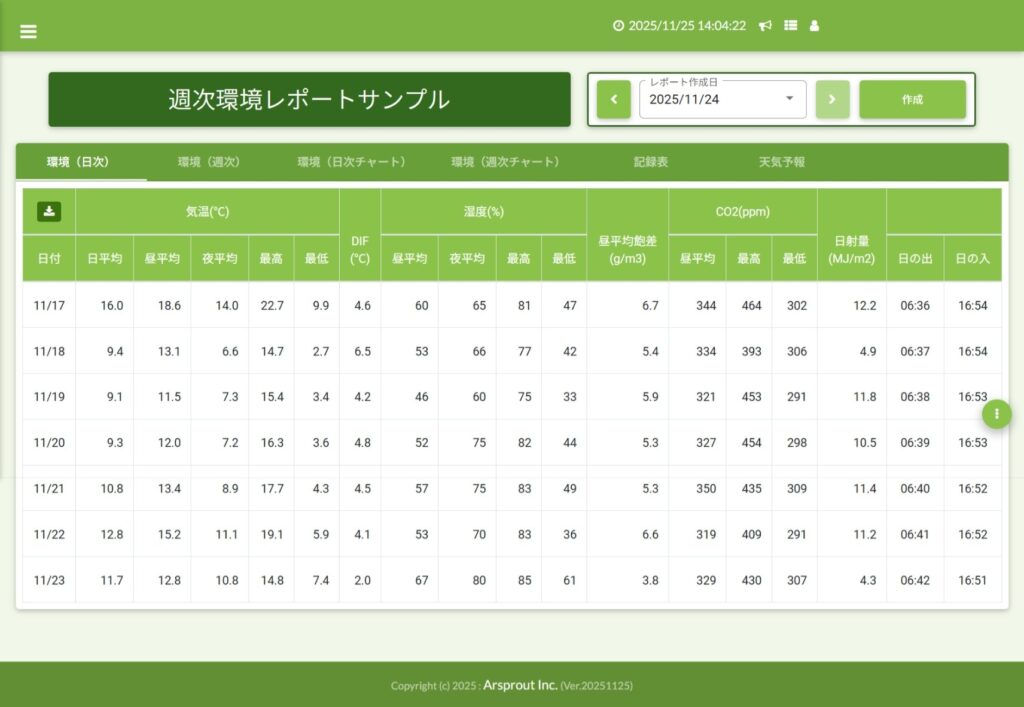Open the 環境（日次チャート） tab
This screenshot has height=707, width=1024.
pos(351,162)
